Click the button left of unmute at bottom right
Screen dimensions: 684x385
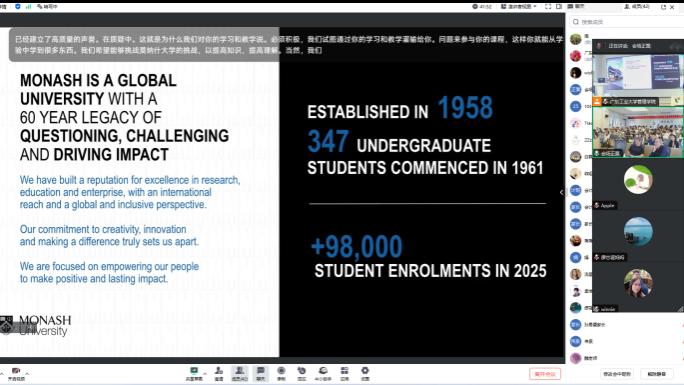pos(617,374)
